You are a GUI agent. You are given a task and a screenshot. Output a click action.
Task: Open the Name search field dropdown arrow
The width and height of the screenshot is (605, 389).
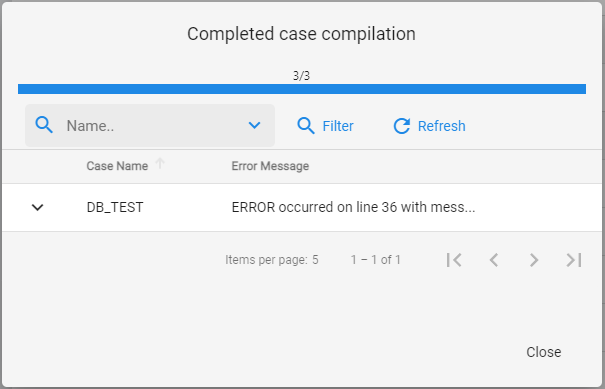tap(254, 125)
